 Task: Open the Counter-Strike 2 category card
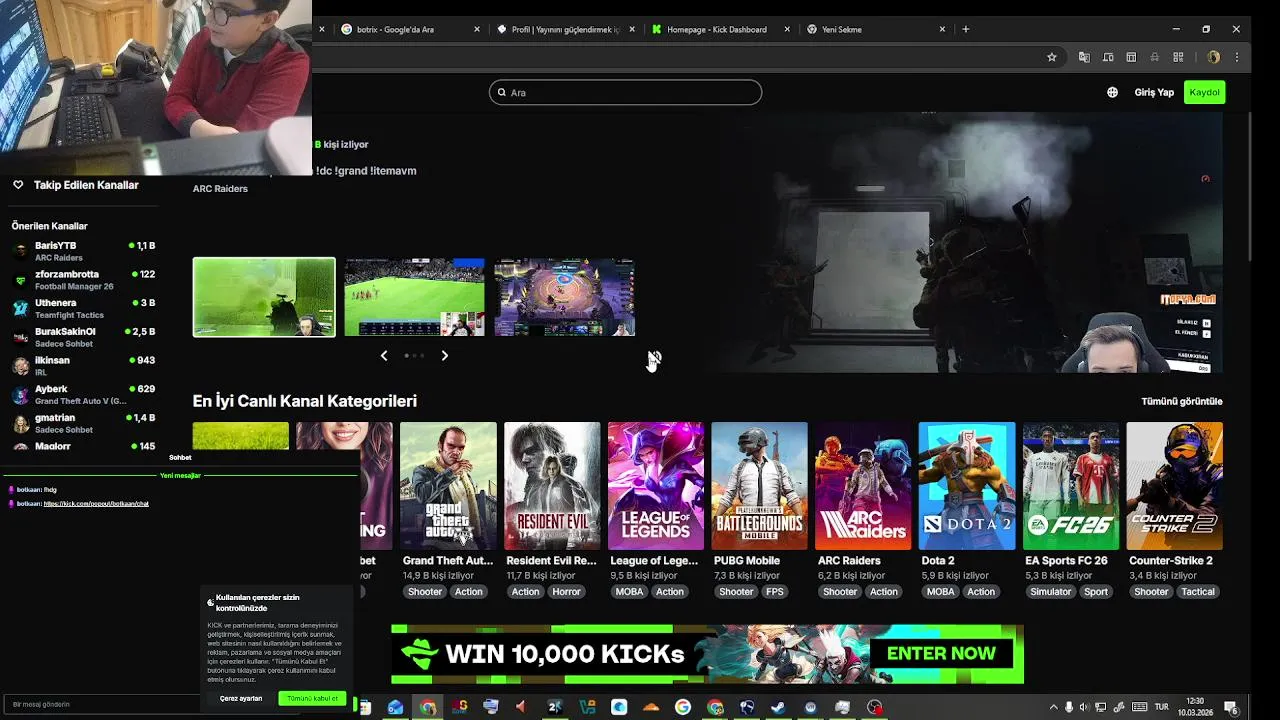[1174, 486]
